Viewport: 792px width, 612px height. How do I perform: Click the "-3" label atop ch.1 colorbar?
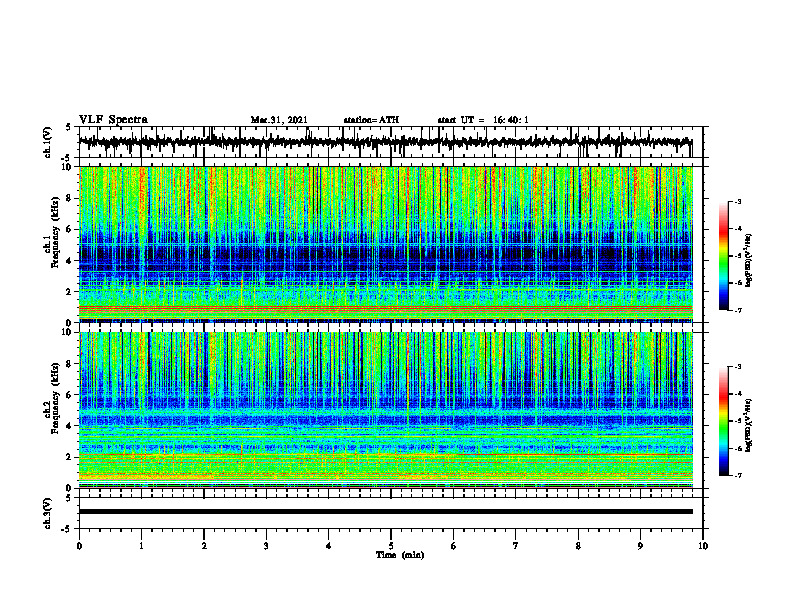(x=738, y=201)
